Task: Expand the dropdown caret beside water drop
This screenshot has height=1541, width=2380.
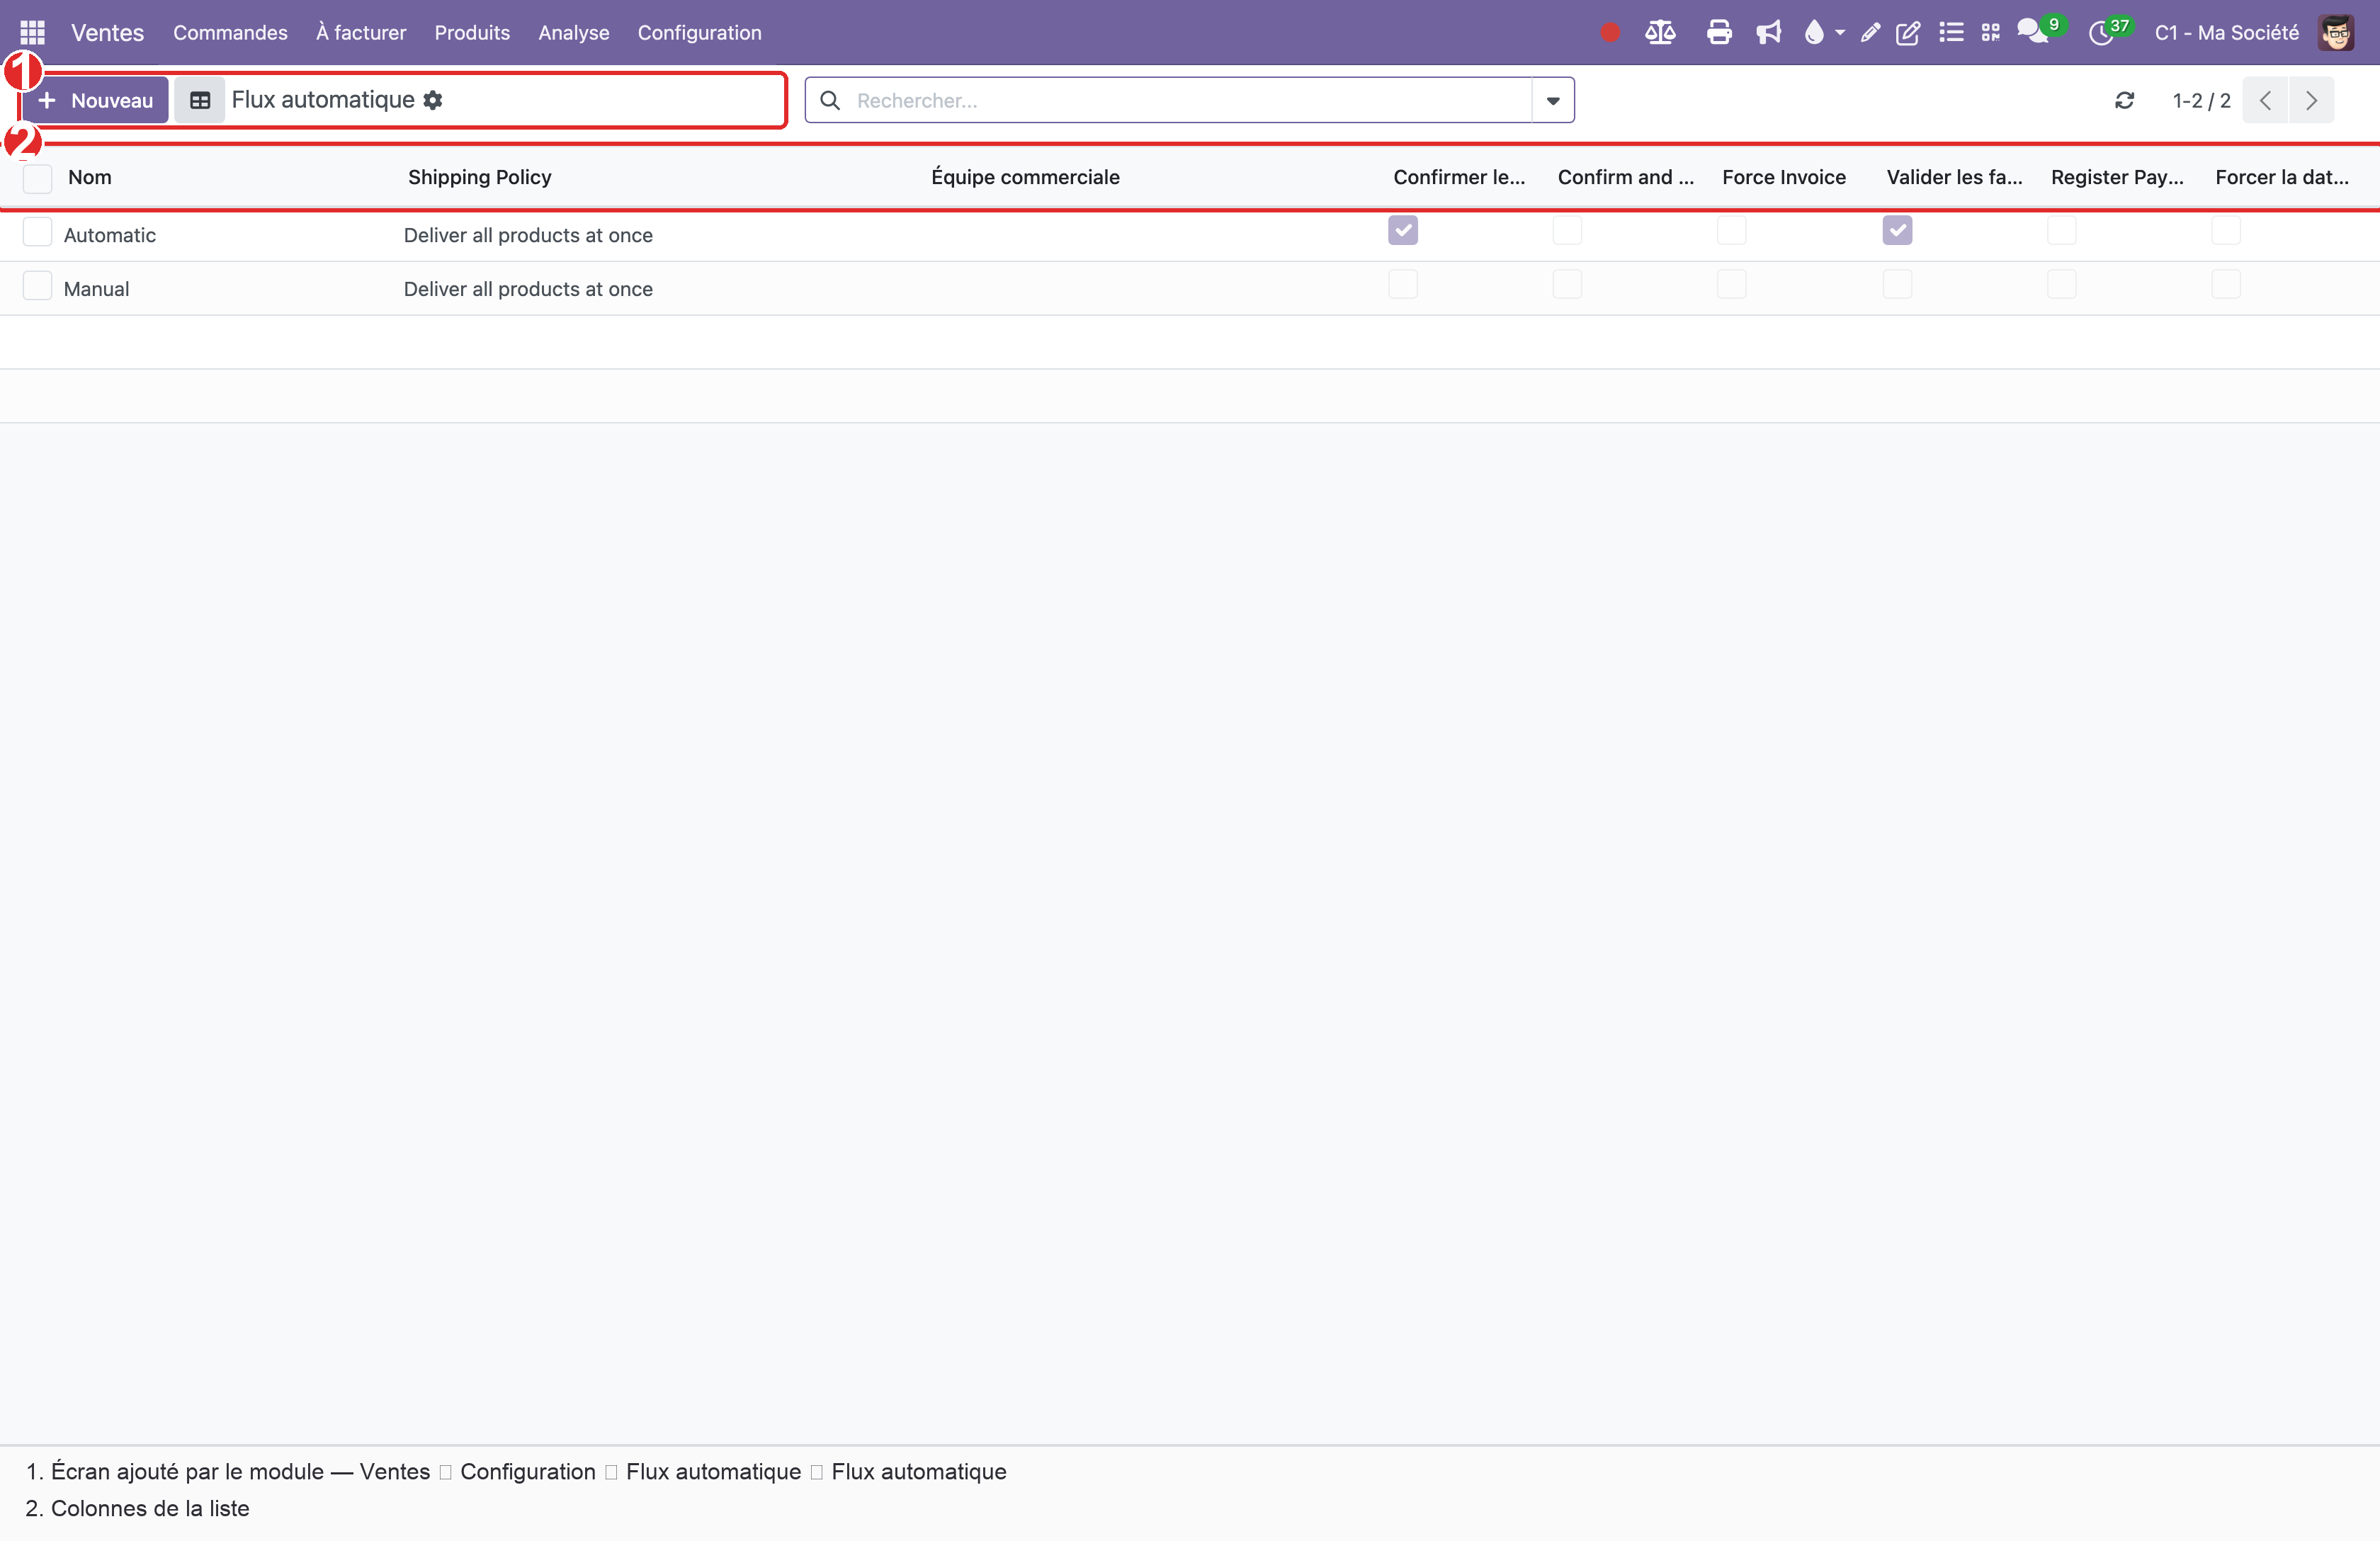Action: tap(1840, 33)
